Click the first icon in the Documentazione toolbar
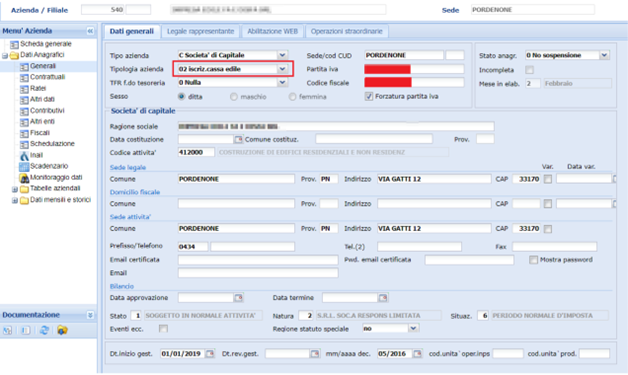The image size is (628, 375). coord(8,330)
